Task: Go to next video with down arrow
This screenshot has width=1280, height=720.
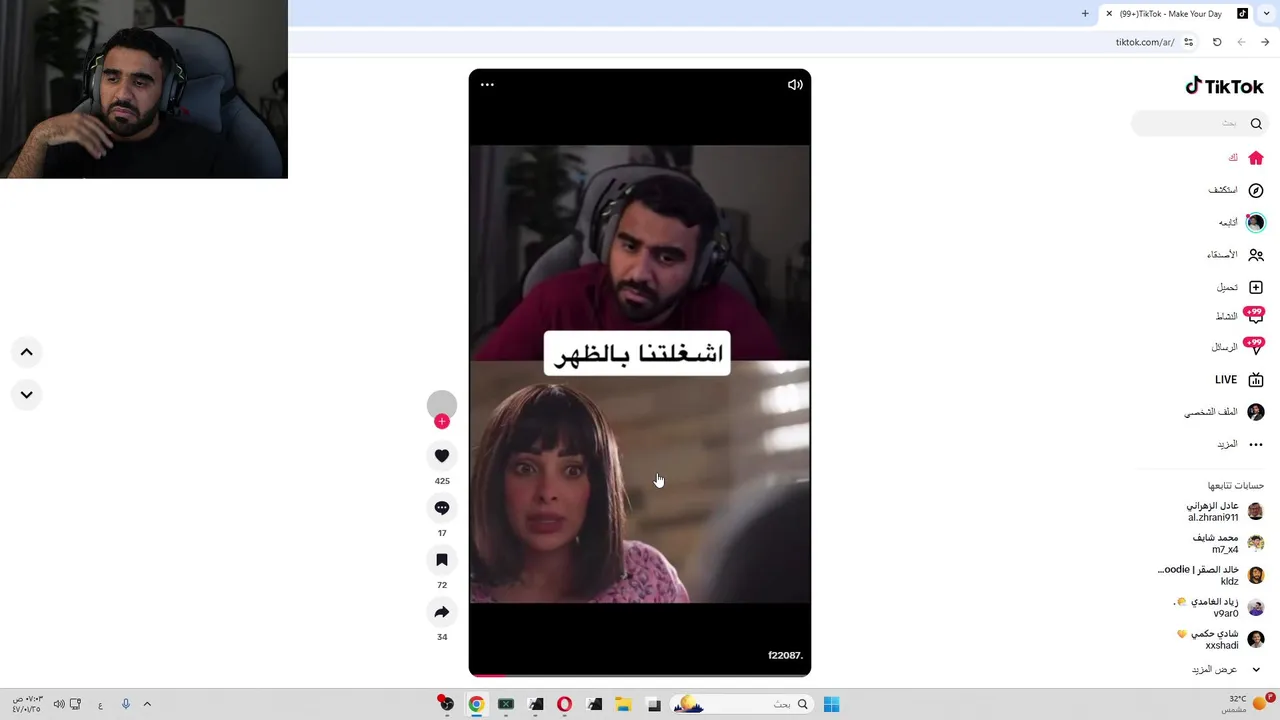Action: (x=27, y=395)
